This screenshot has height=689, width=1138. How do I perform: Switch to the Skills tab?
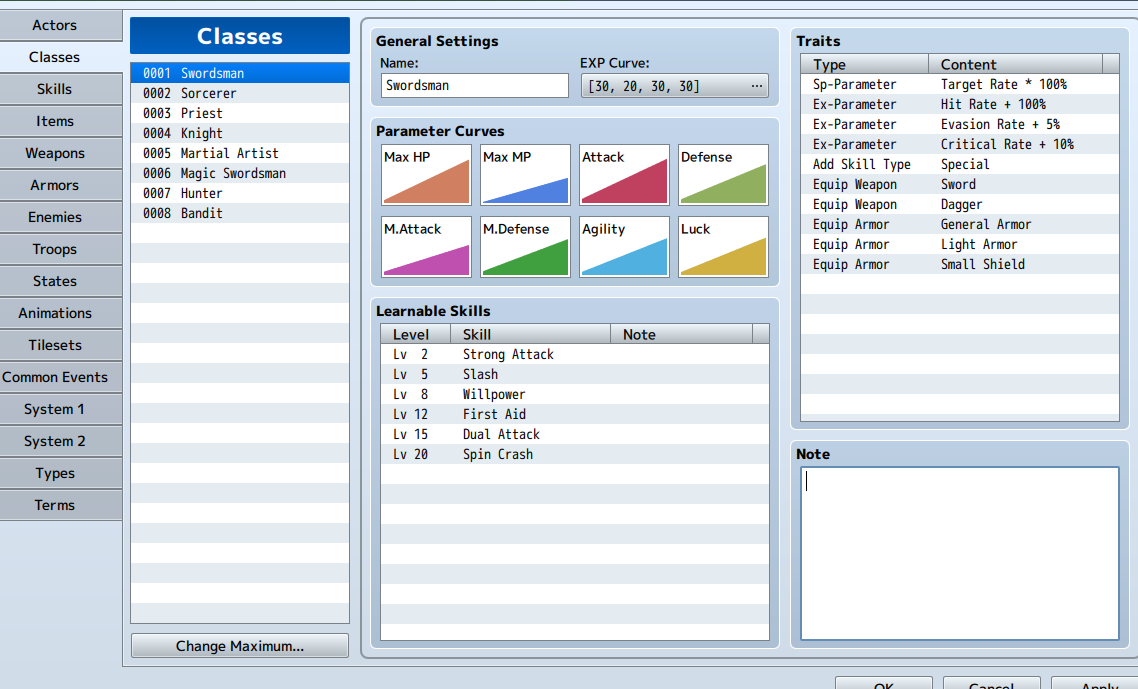pos(61,89)
